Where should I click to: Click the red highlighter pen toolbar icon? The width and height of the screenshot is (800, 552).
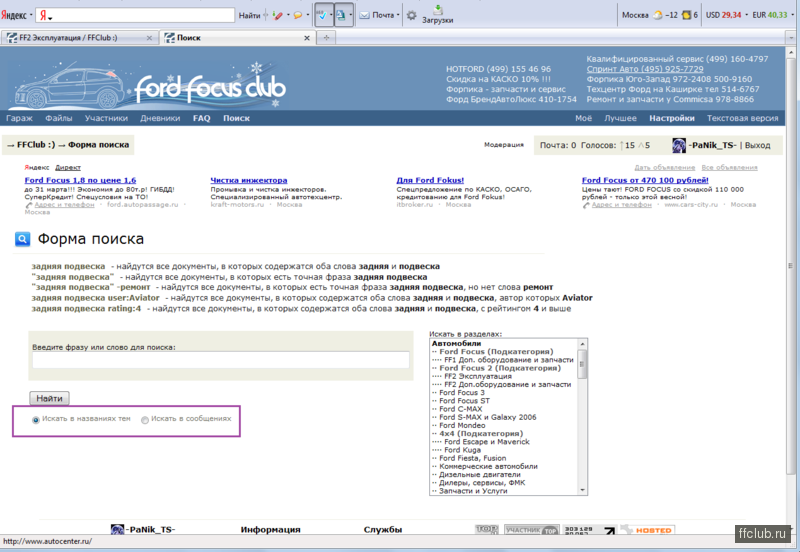(278, 15)
